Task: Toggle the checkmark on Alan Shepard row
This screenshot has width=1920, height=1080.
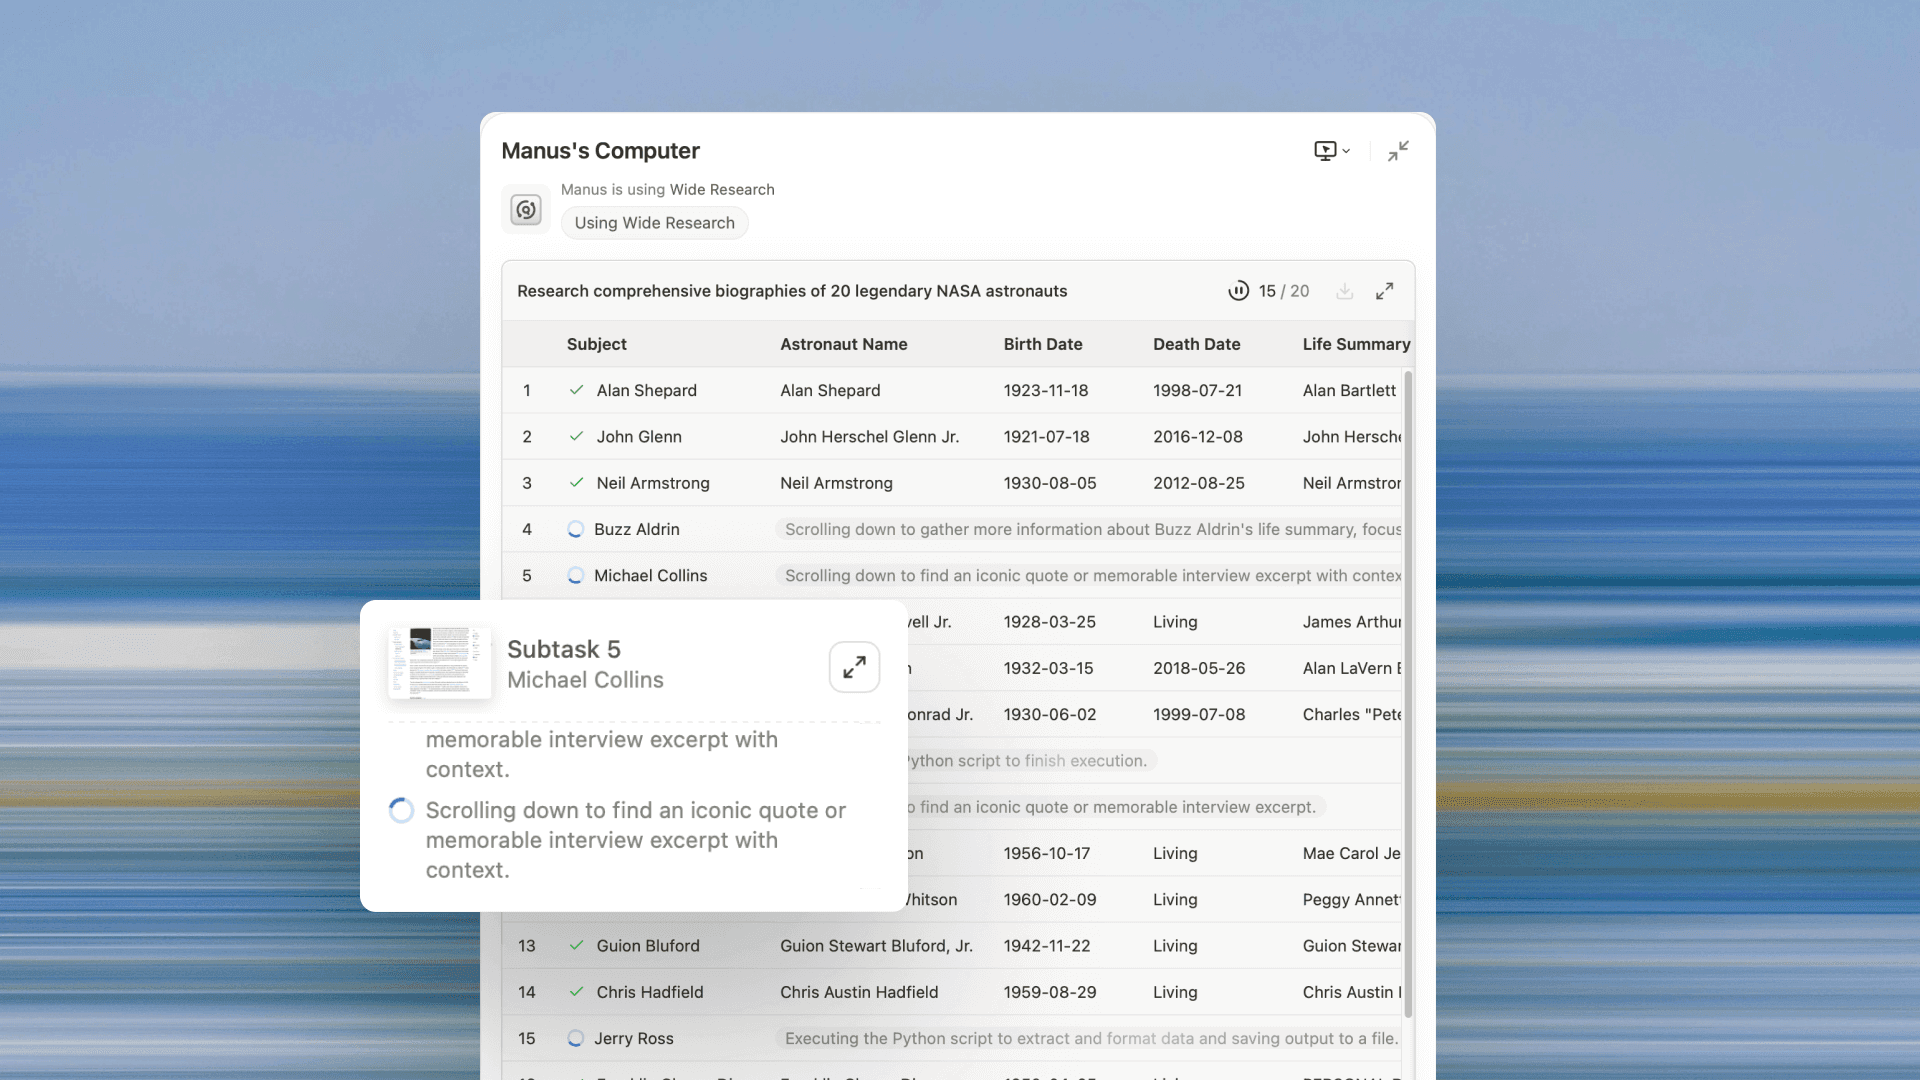Action: (x=576, y=390)
